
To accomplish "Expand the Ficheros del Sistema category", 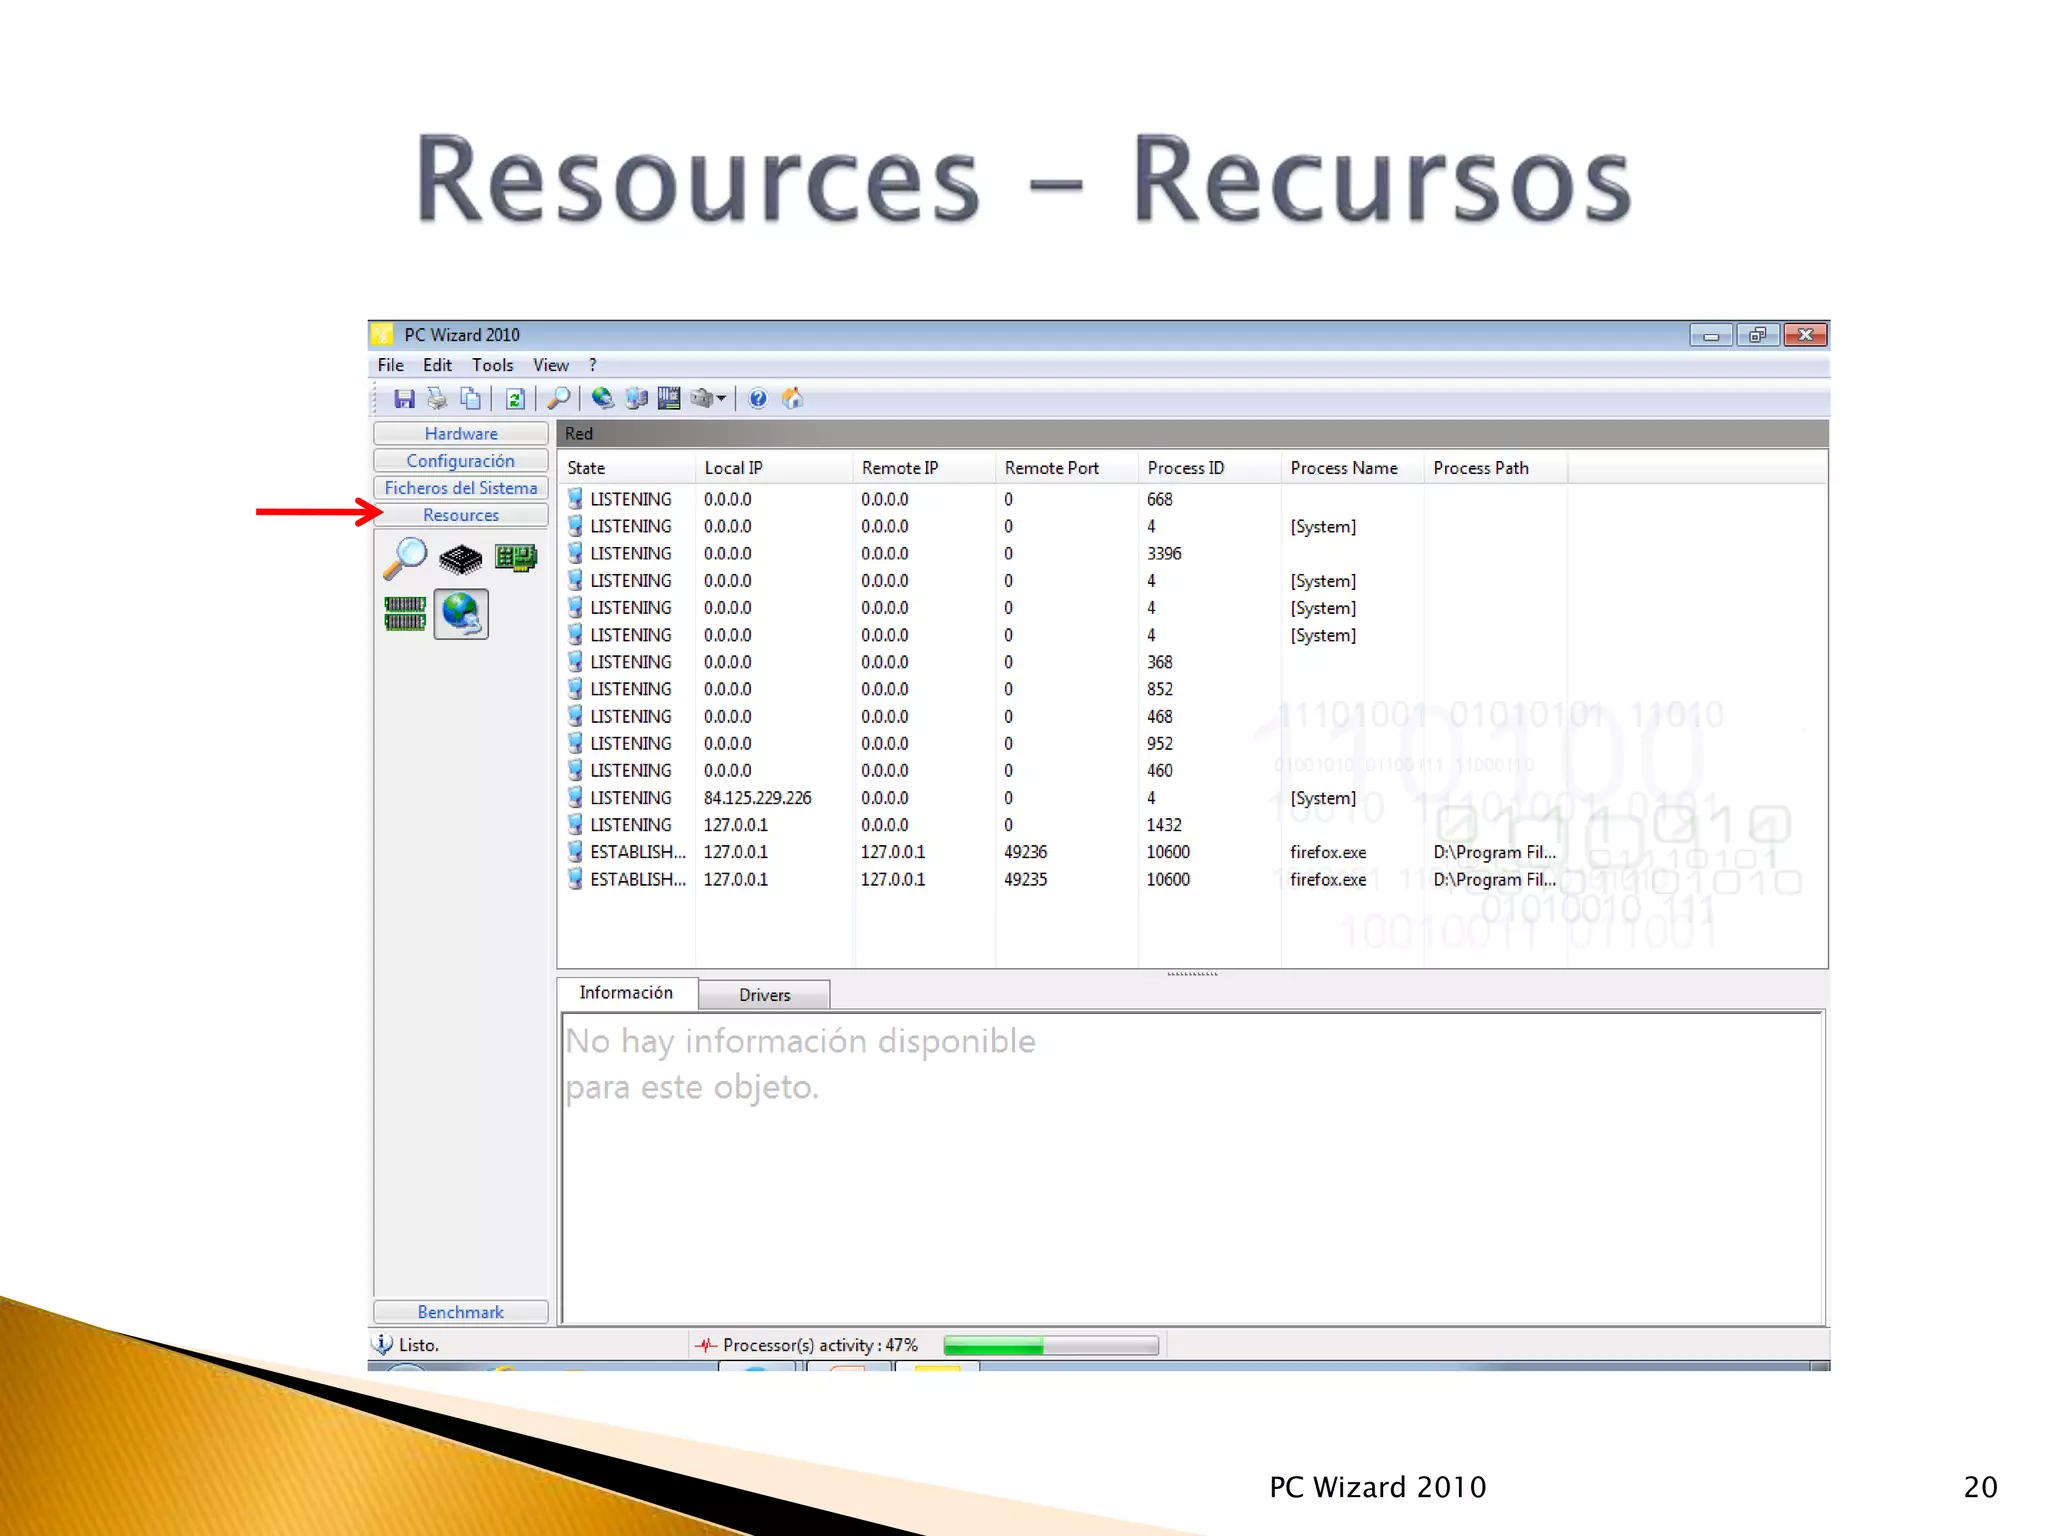I will pos(460,488).
